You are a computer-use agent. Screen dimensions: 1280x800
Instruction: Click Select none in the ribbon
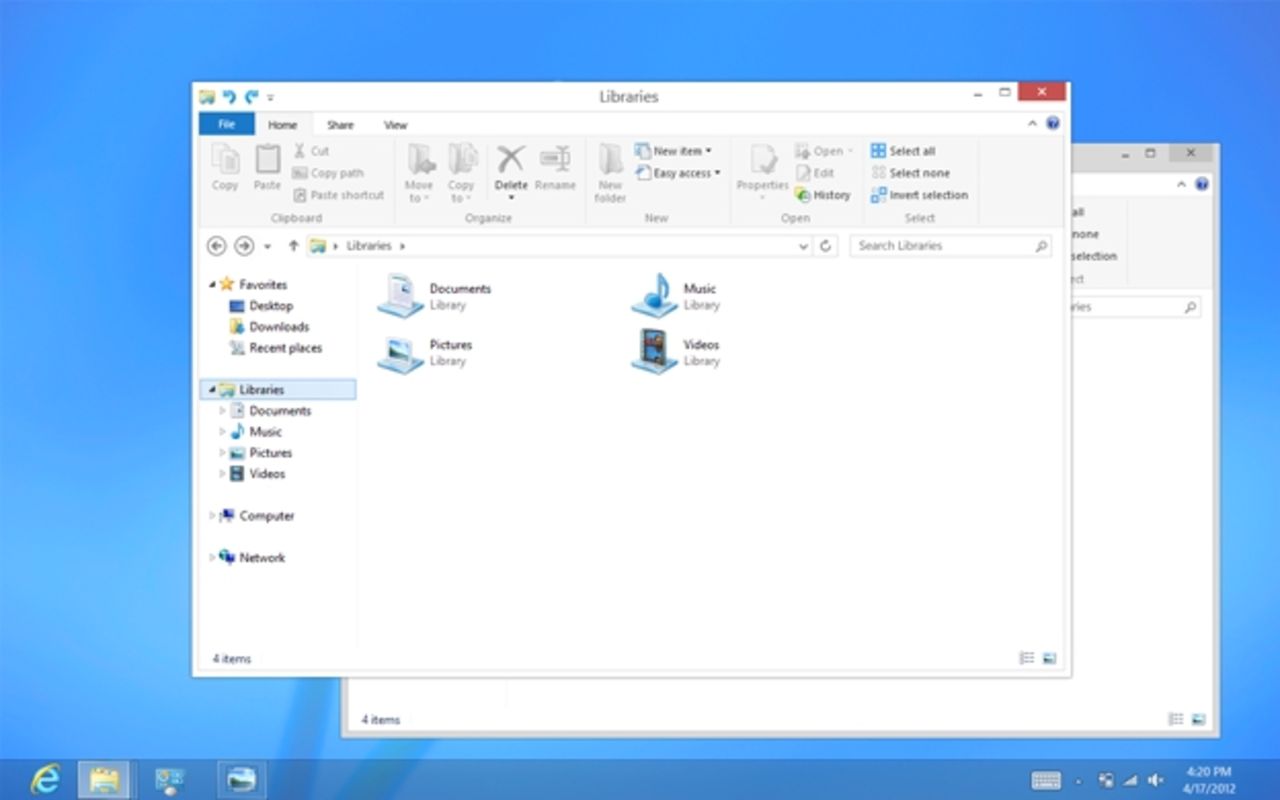click(x=911, y=172)
